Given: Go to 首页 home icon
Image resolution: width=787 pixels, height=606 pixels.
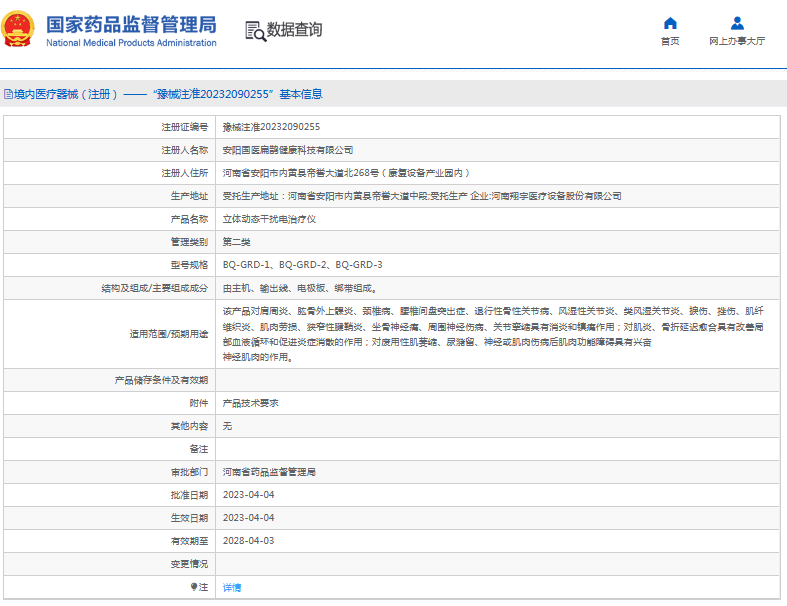Looking at the screenshot, I should [670, 23].
